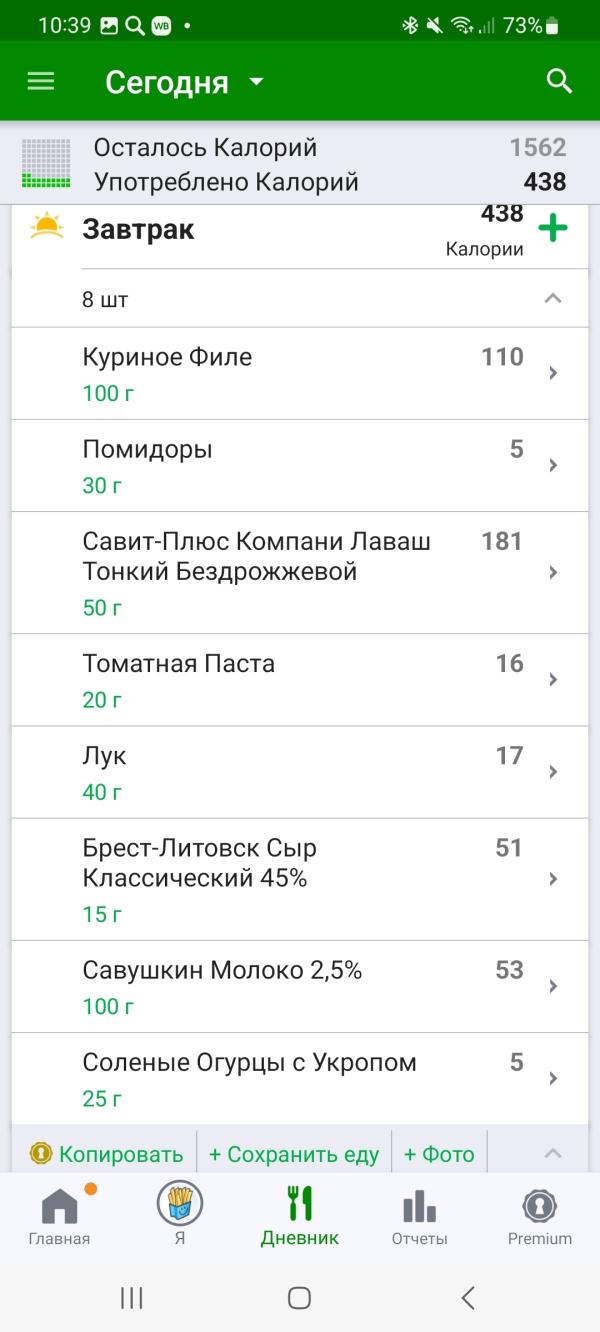Collapse the breakfast footer chevron

click(x=552, y=1153)
